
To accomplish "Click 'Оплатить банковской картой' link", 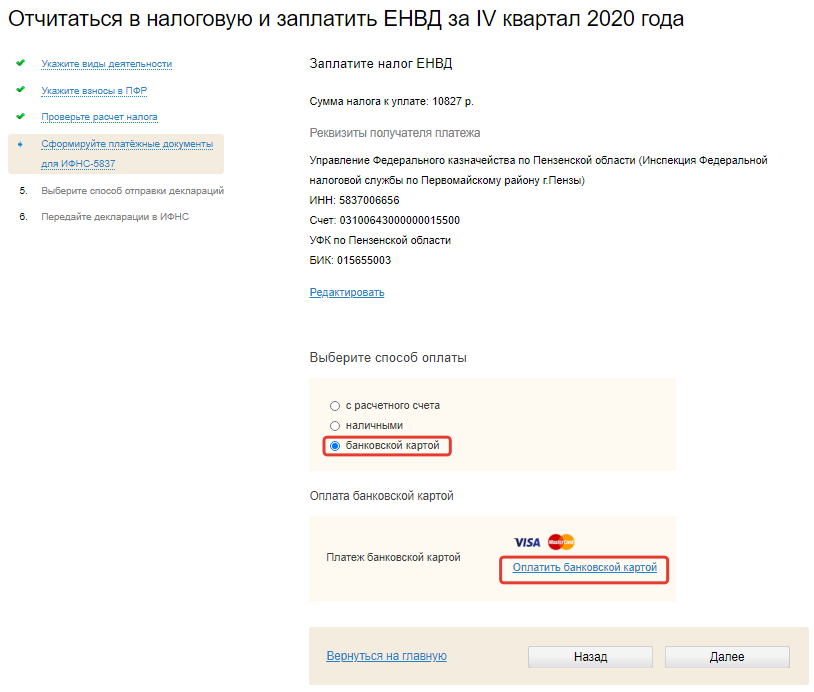I will 584,568.
